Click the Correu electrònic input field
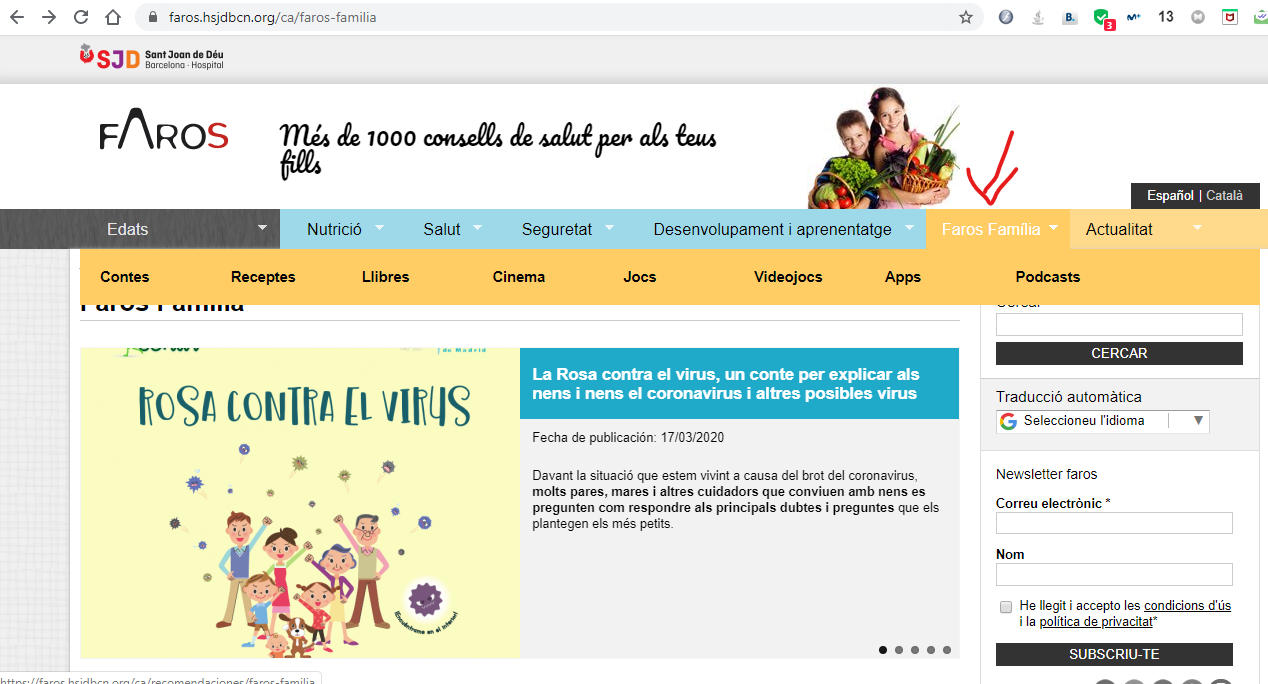 [x=1114, y=523]
